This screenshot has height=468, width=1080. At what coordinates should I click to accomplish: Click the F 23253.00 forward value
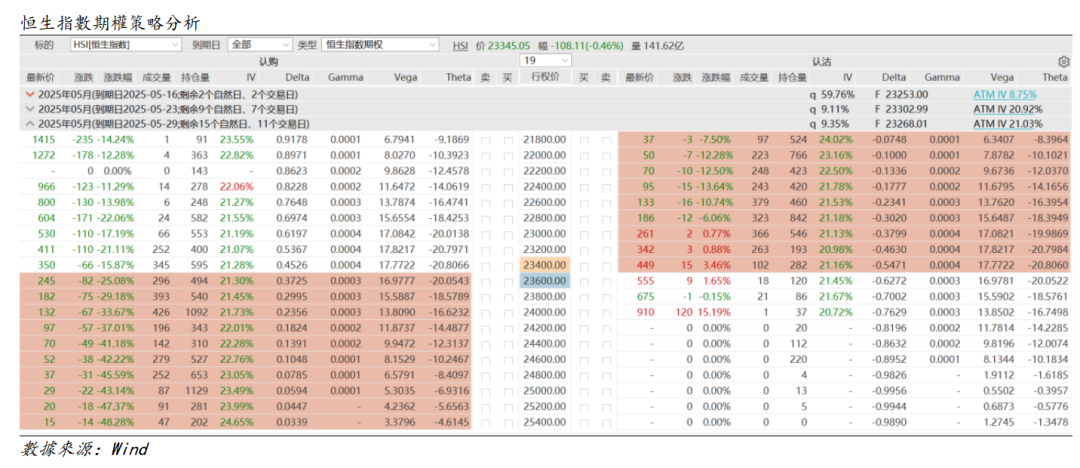[901, 94]
